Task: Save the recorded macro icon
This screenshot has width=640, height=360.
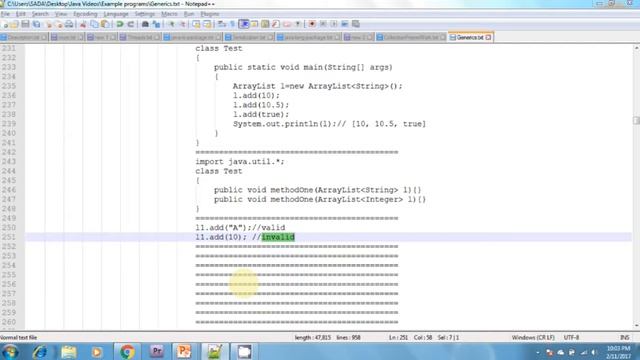Action: 356,24
